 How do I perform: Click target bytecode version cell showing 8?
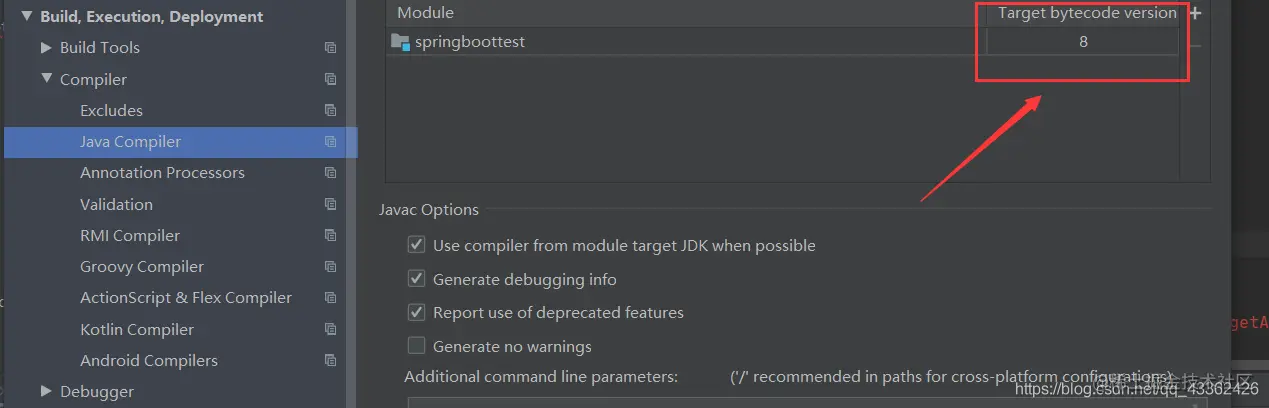tap(1083, 42)
